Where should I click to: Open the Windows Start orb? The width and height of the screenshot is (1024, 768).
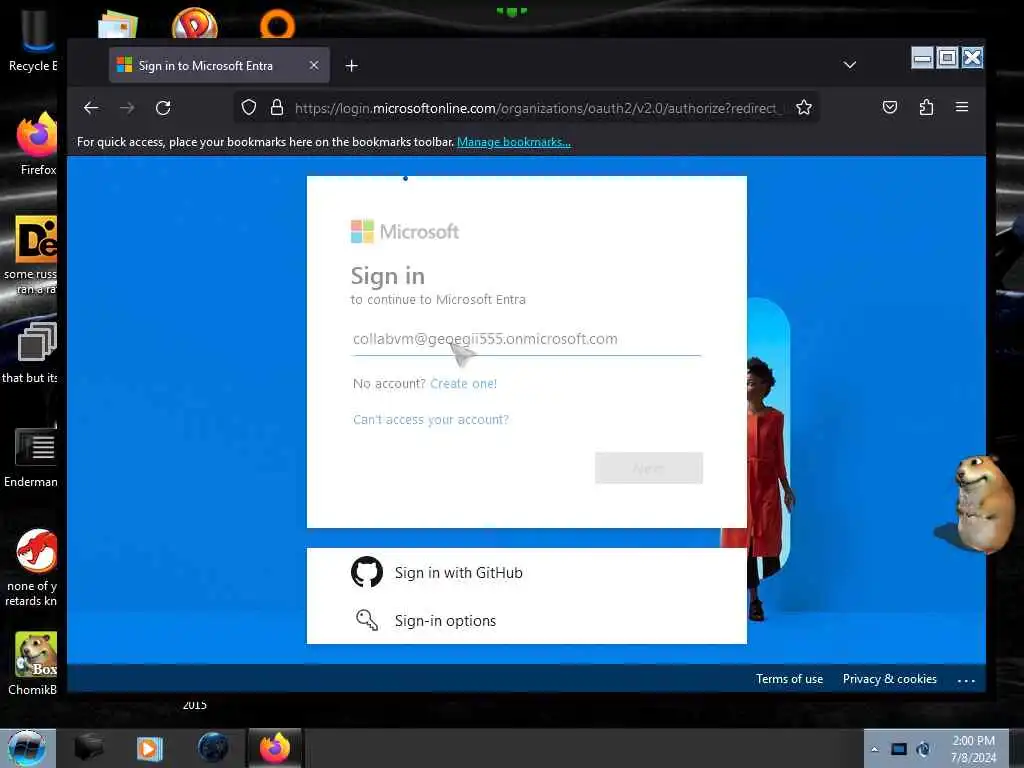27,748
